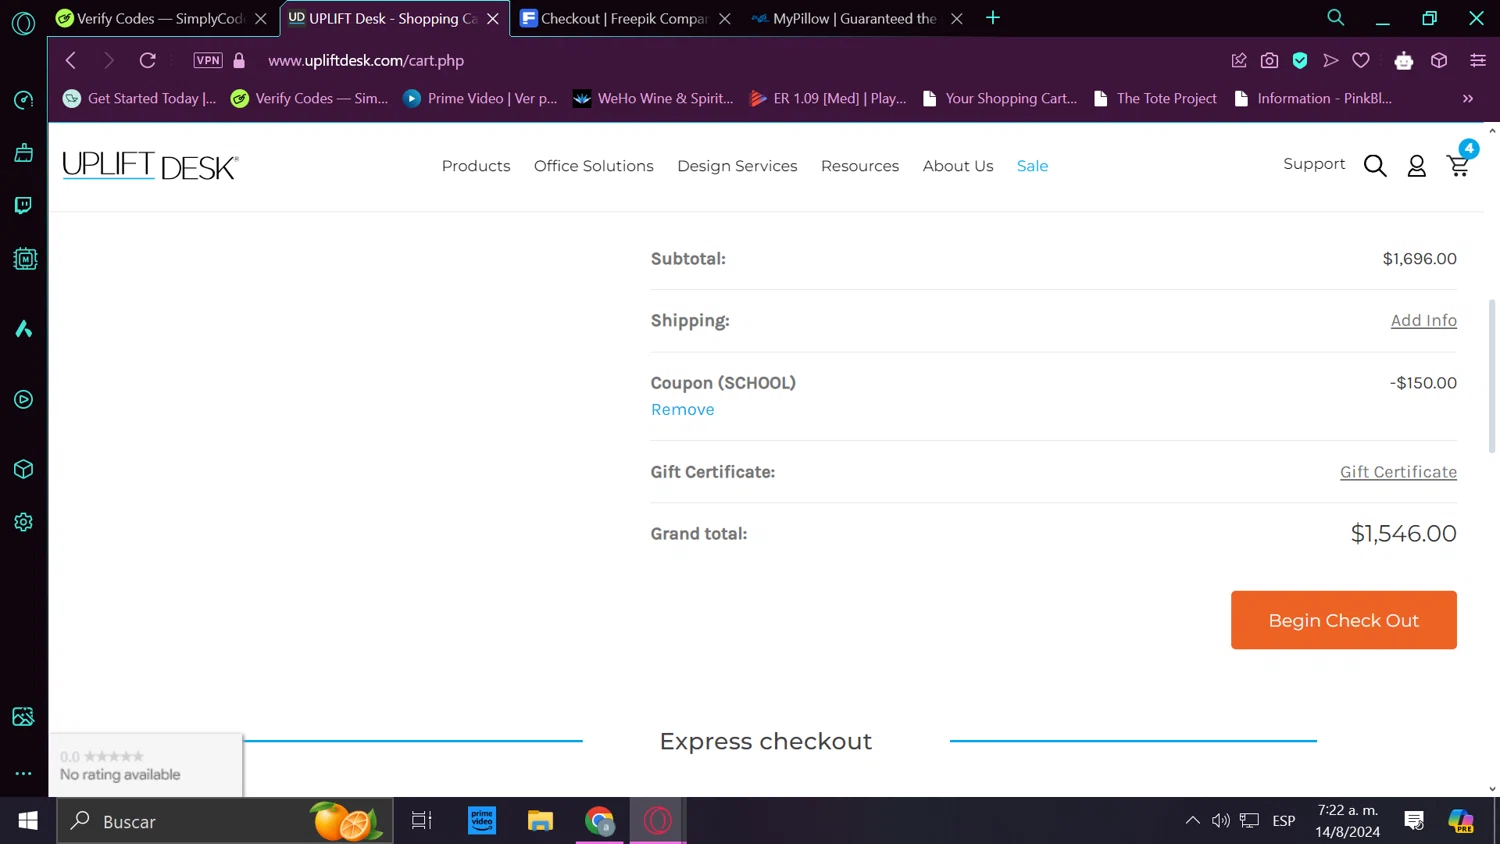Click the account profile icon
The width and height of the screenshot is (1500, 844).
pyautogui.click(x=1416, y=166)
